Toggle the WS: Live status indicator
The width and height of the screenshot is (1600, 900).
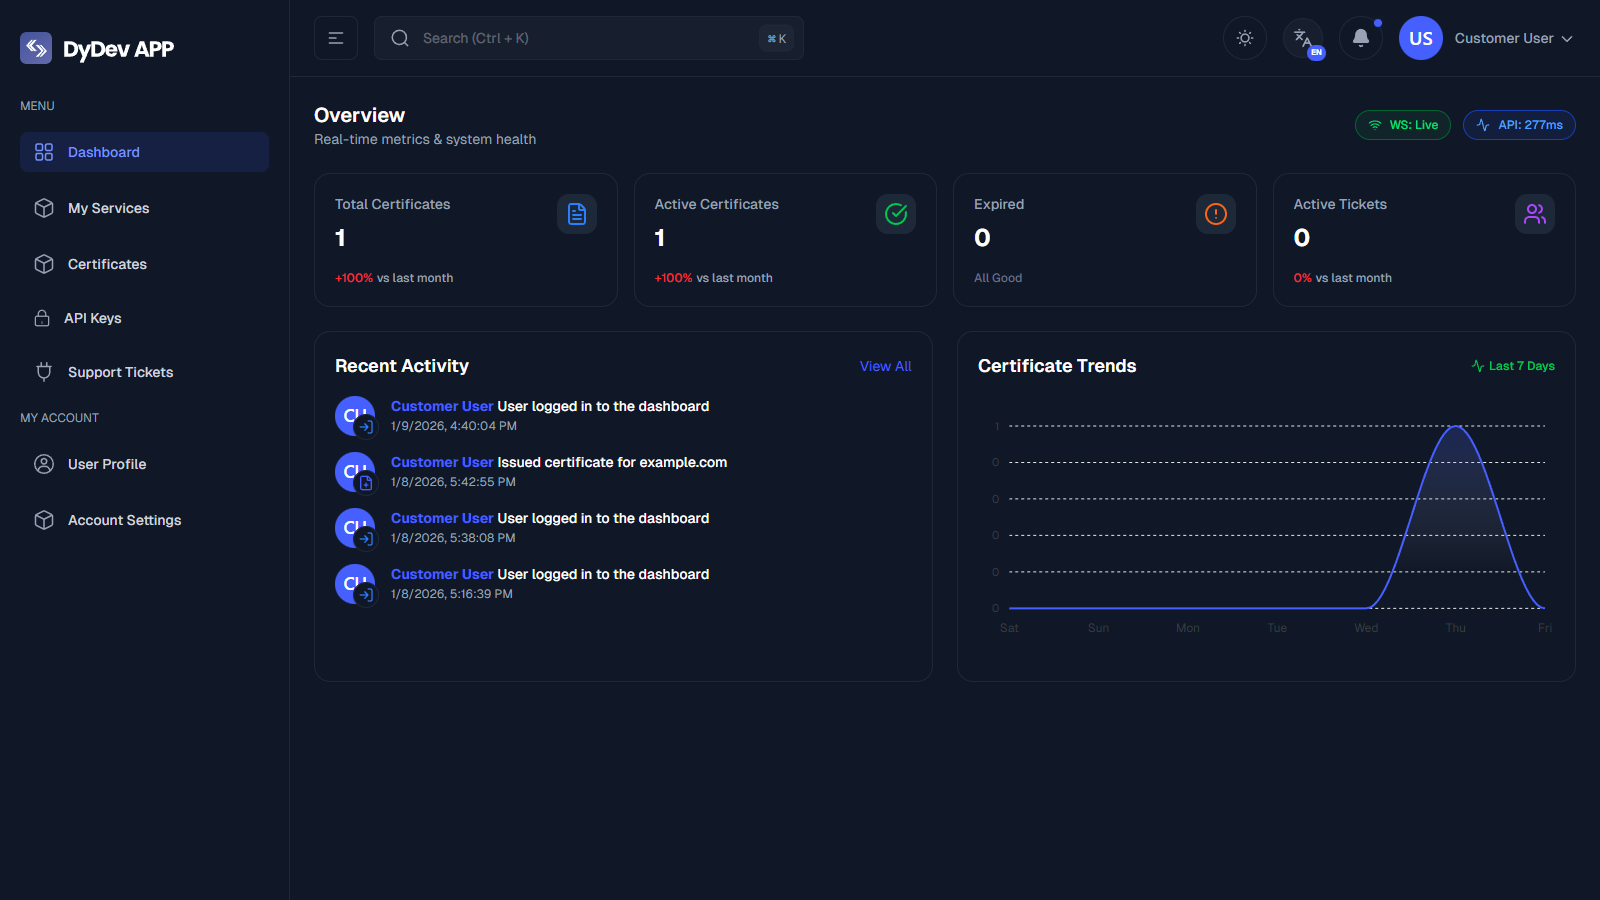tap(1402, 124)
